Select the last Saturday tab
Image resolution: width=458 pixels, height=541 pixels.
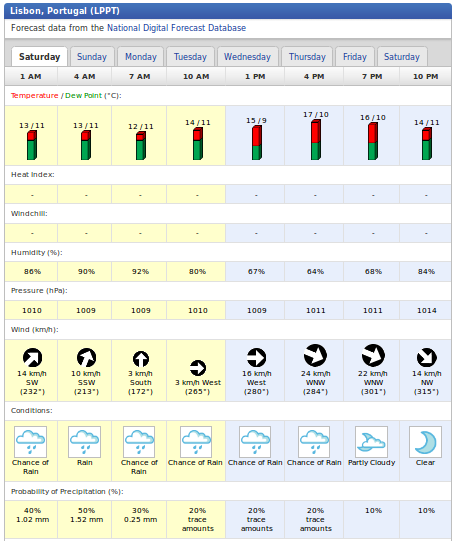[402, 57]
